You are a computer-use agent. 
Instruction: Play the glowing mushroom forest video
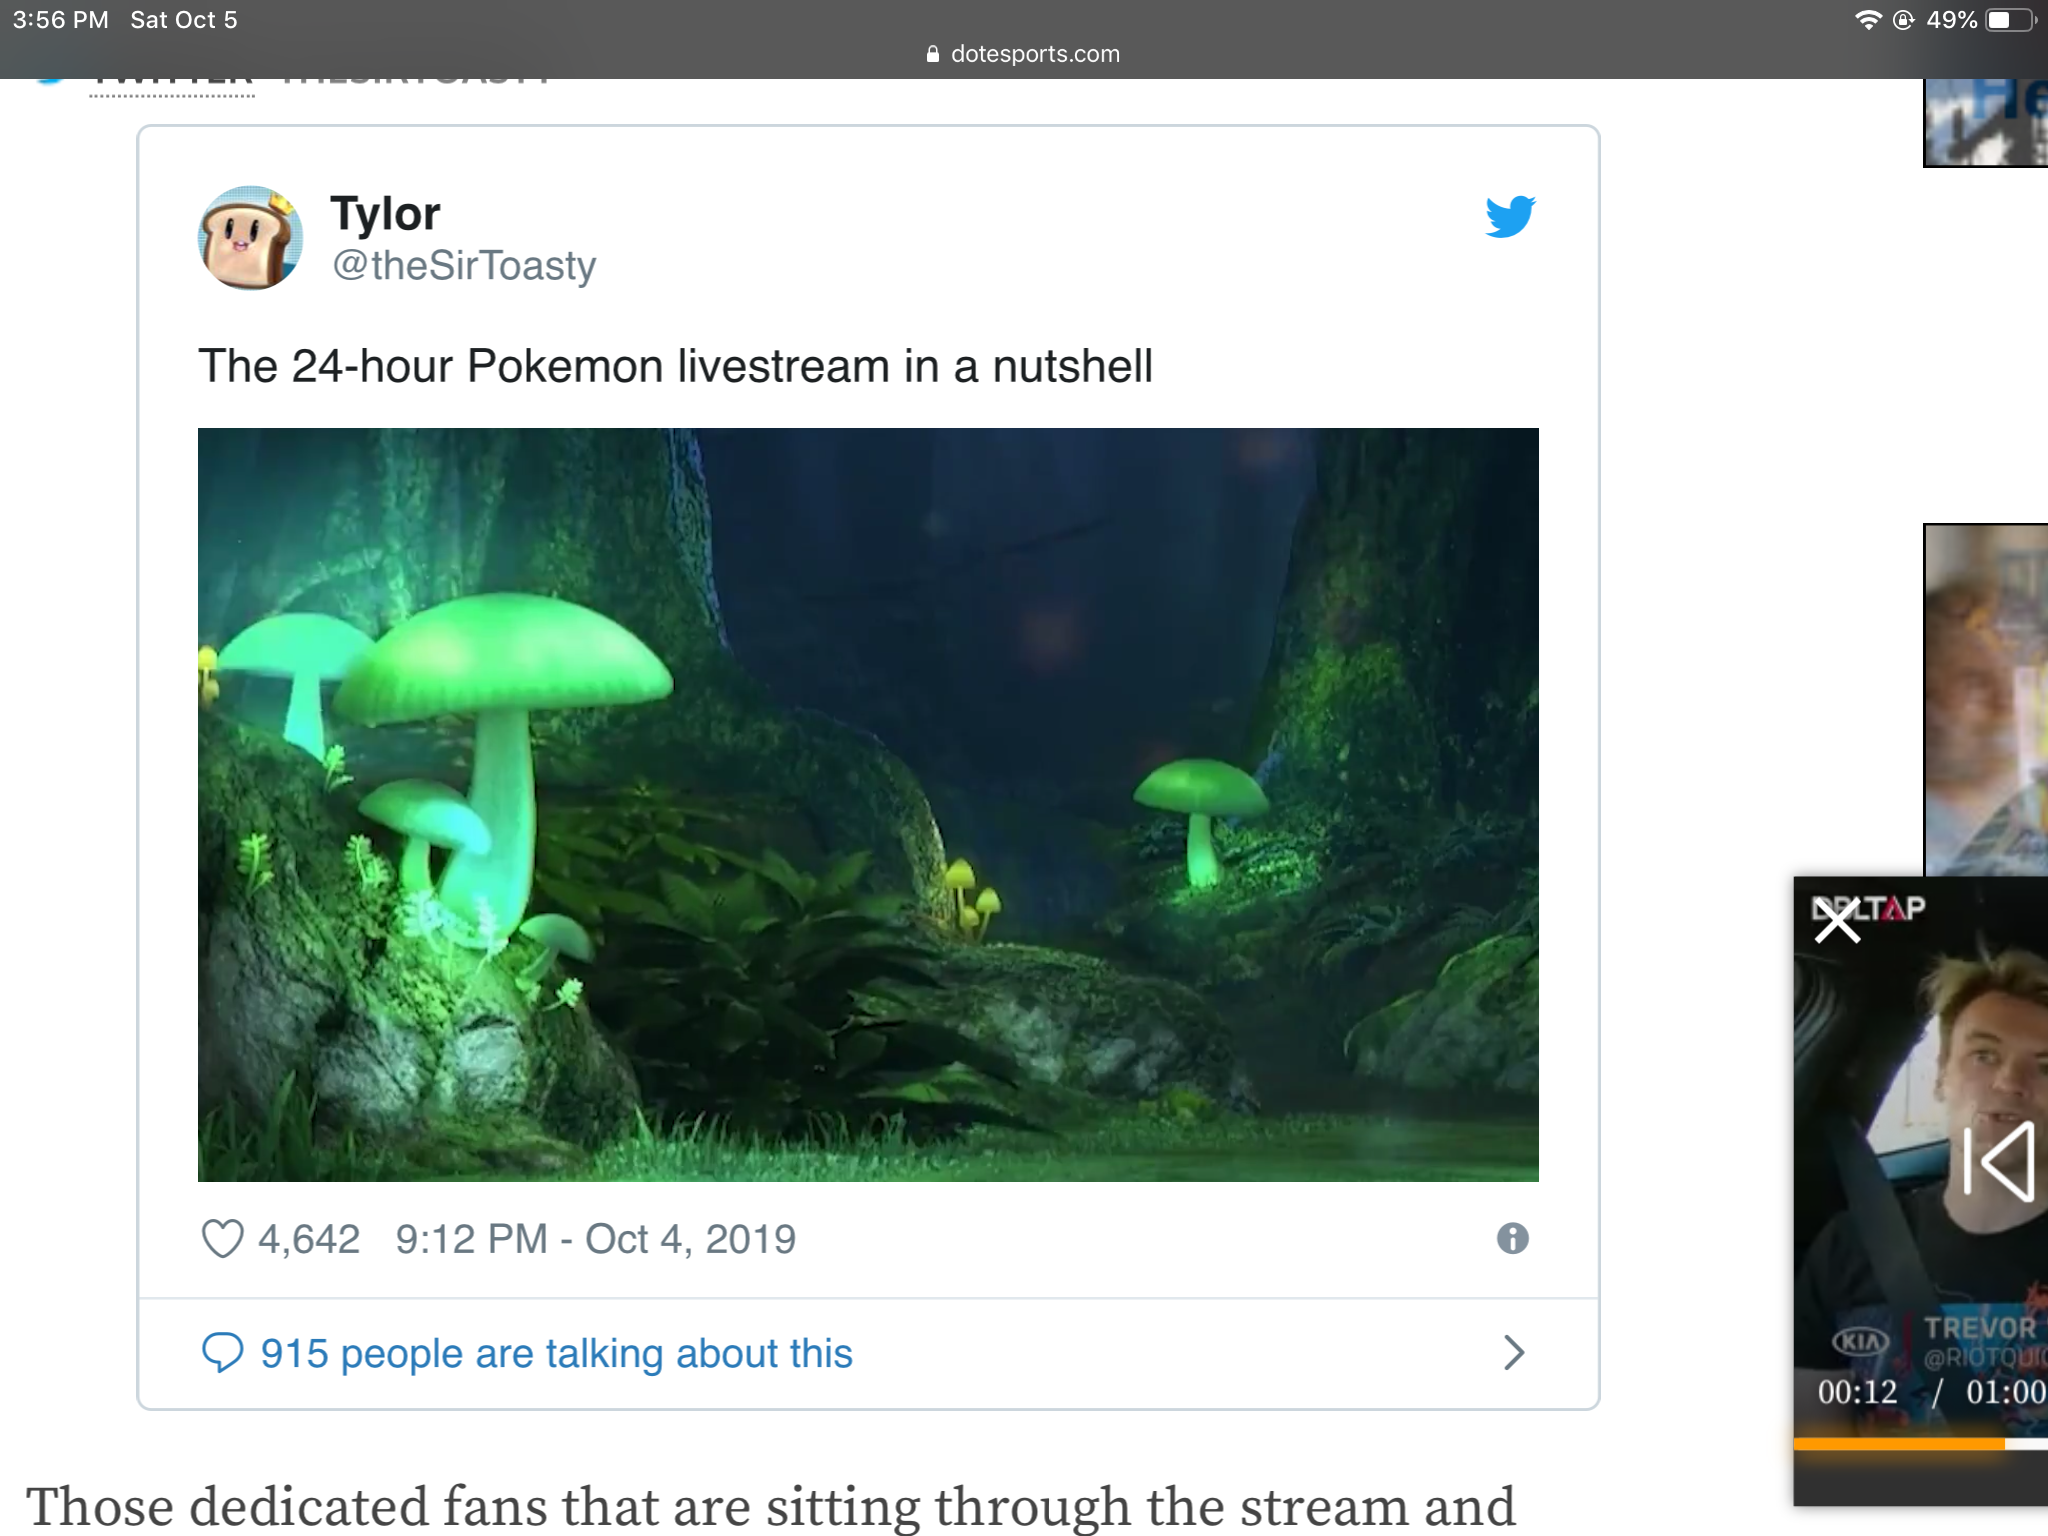coord(868,804)
